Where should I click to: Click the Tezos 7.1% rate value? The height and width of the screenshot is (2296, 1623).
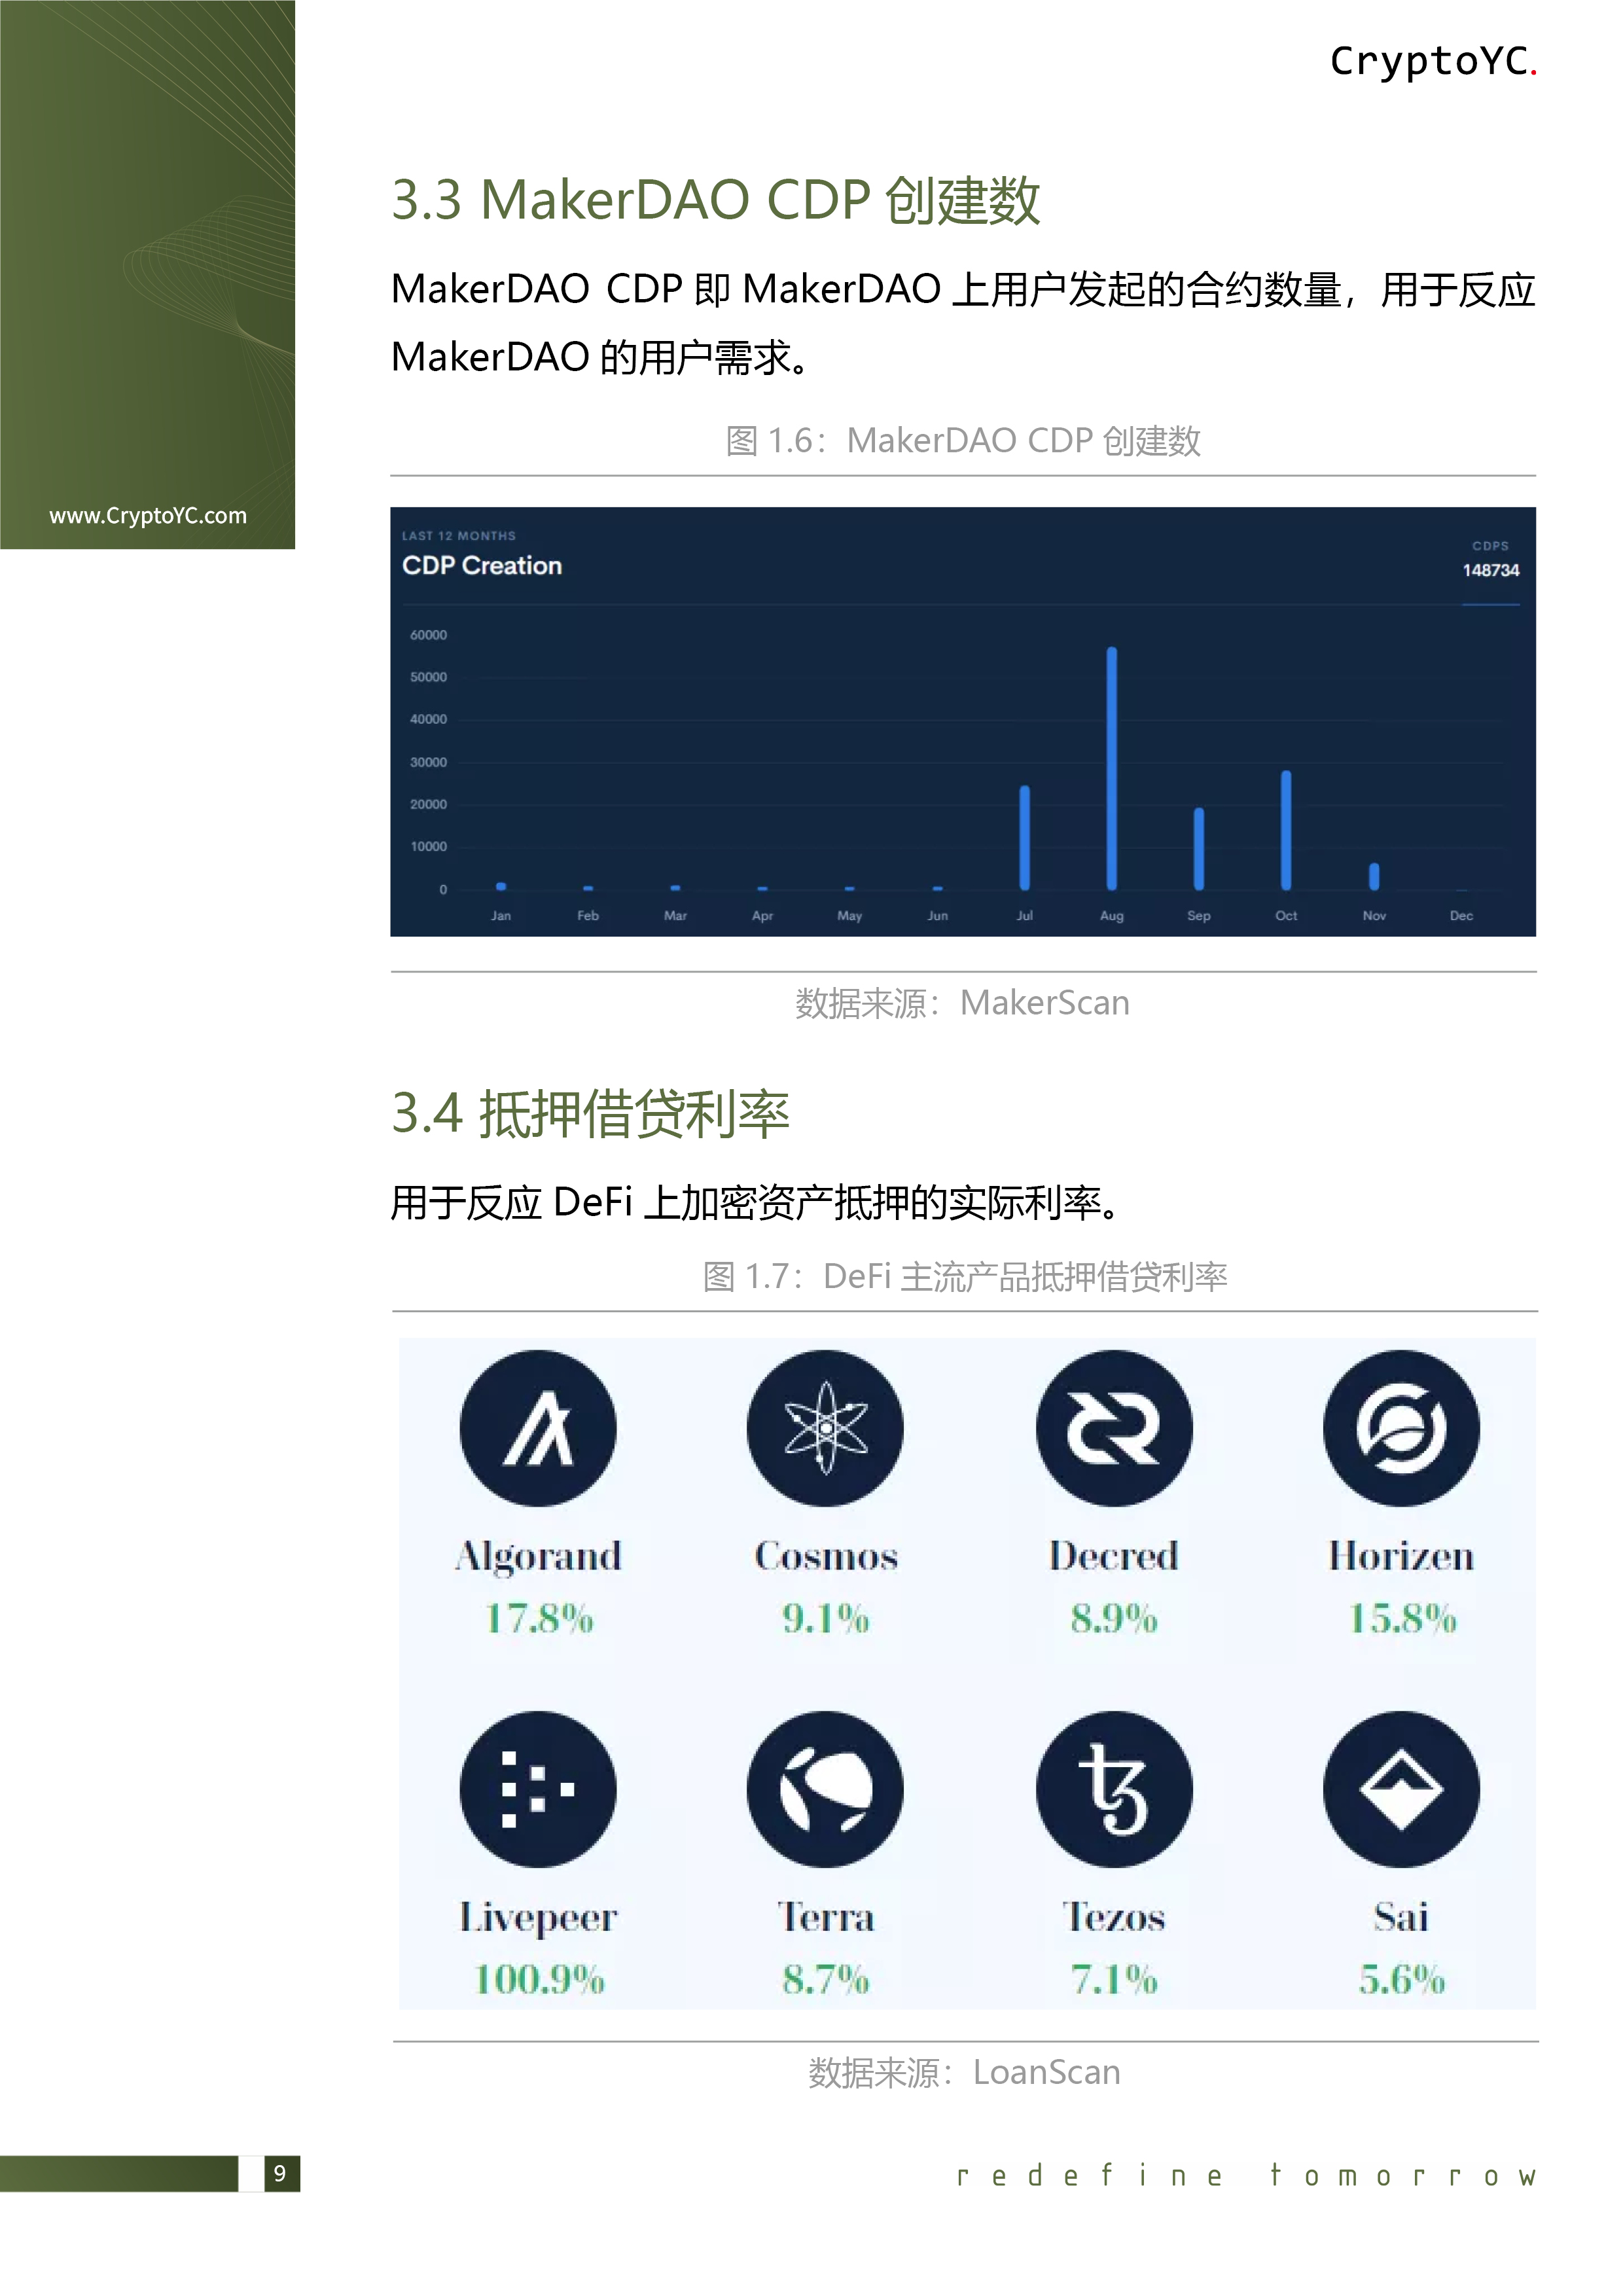point(1114,1979)
